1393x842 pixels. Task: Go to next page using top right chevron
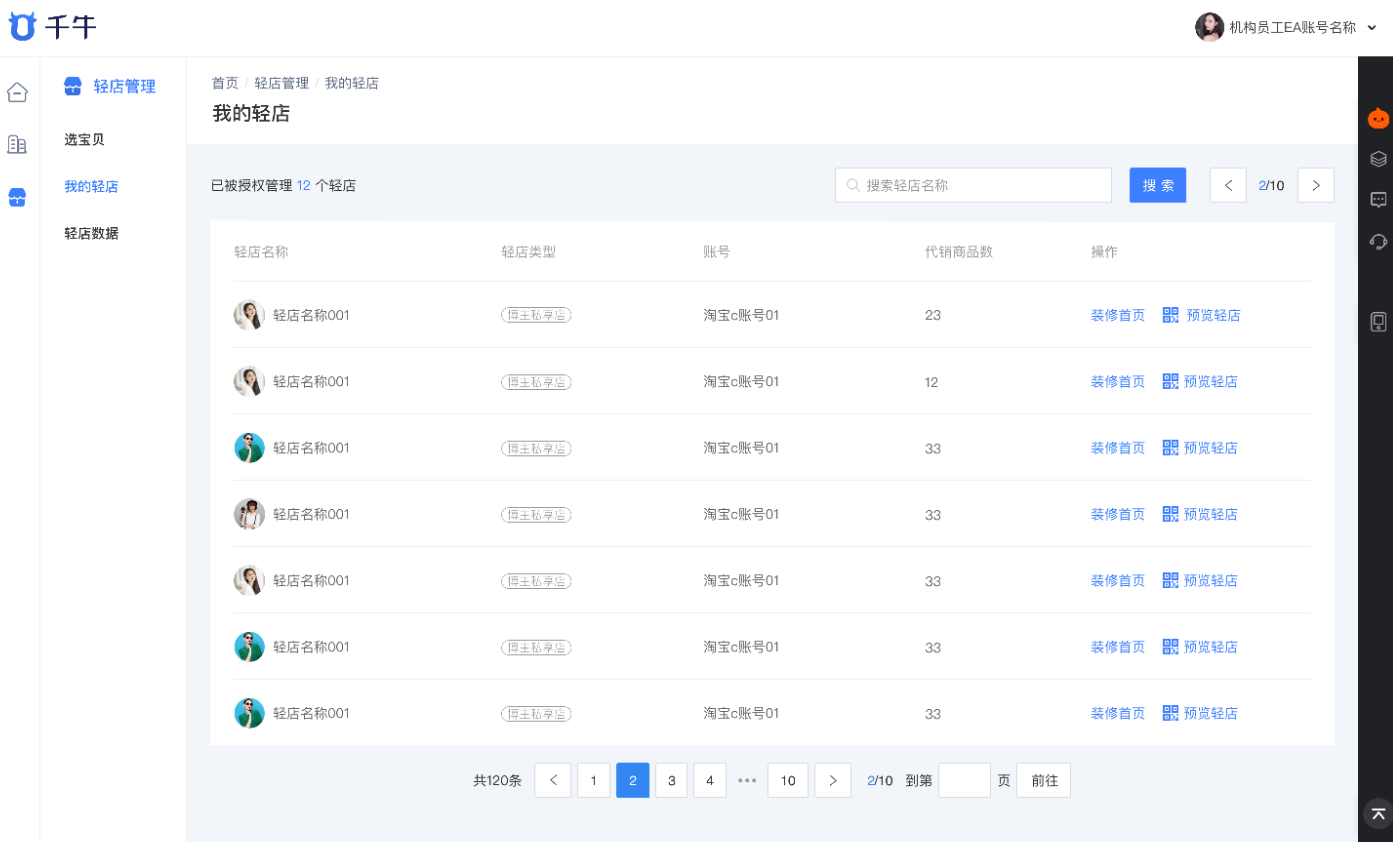(x=1315, y=185)
